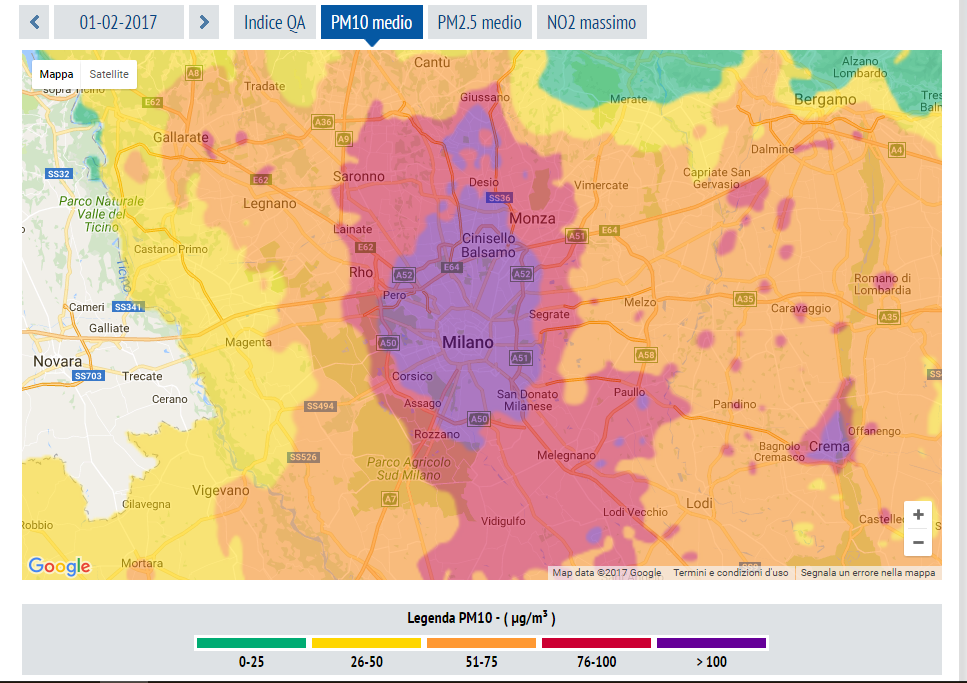Image resolution: width=967 pixels, height=683 pixels.
Task: Switch to the PM2.5 medio tab
Action: tap(479, 22)
